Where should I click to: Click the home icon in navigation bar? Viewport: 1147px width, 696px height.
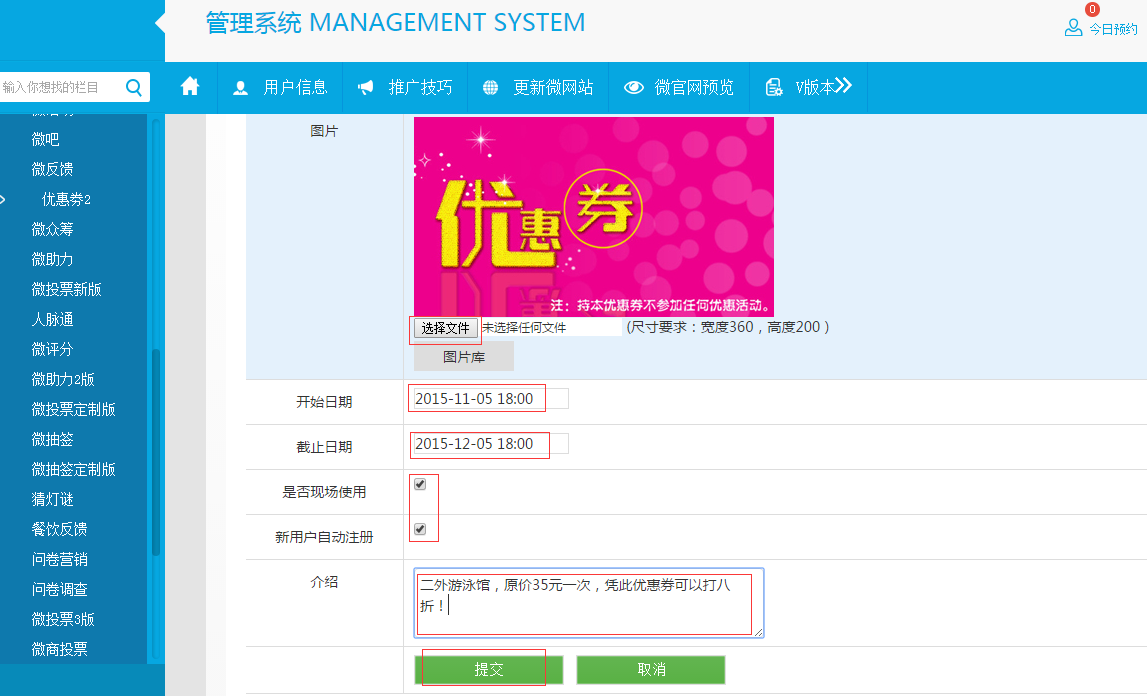pos(190,87)
